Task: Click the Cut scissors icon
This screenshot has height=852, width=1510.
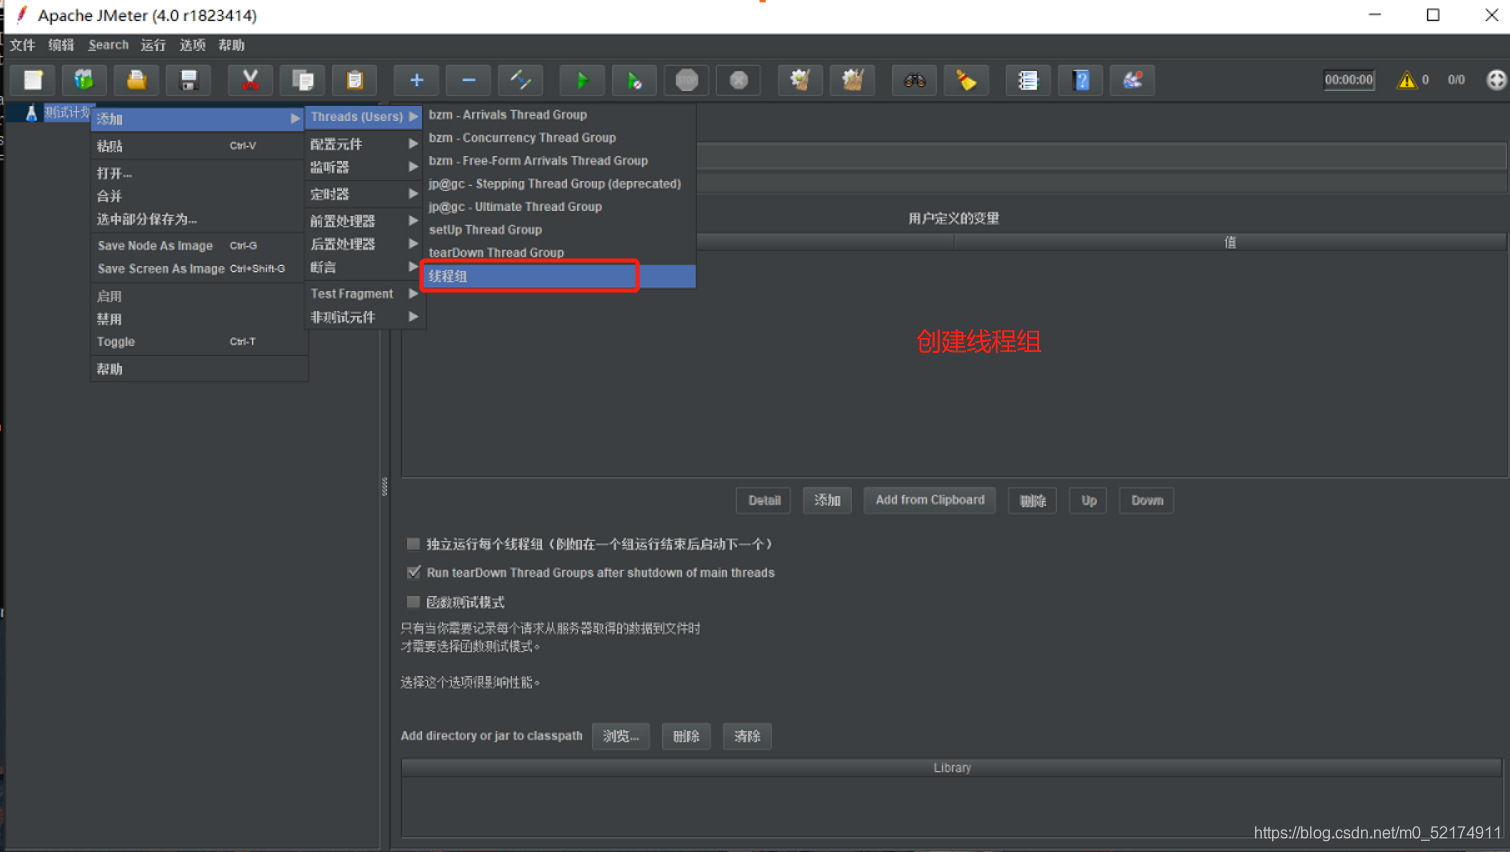Action: (x=250, y=80)
